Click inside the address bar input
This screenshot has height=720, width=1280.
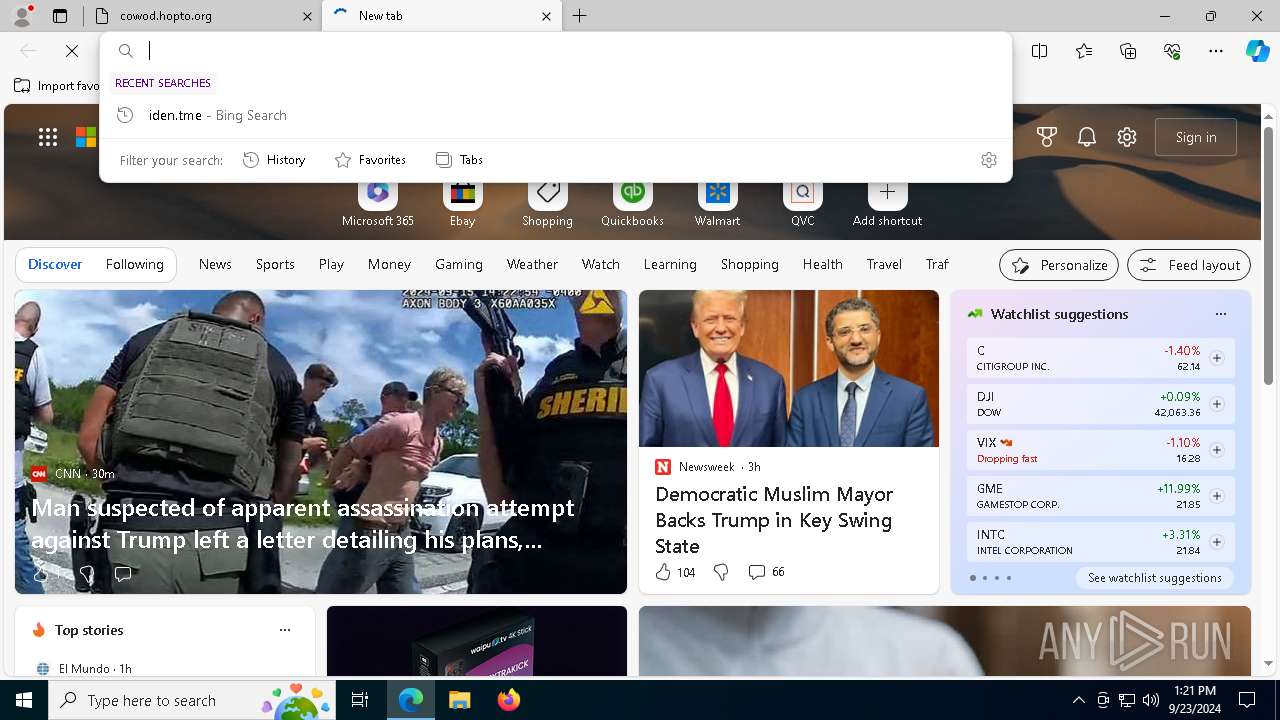pos(570,51)
